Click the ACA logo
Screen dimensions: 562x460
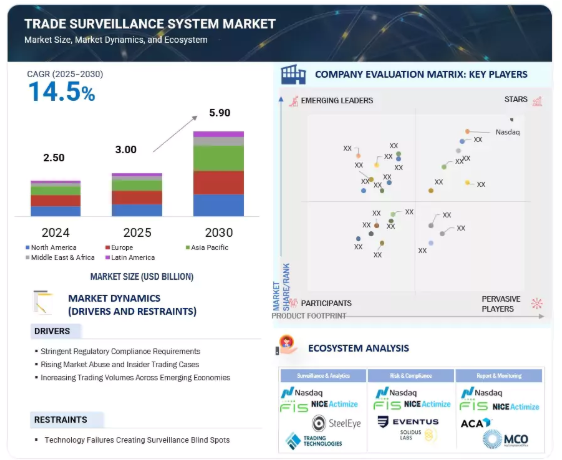point(475,423)
